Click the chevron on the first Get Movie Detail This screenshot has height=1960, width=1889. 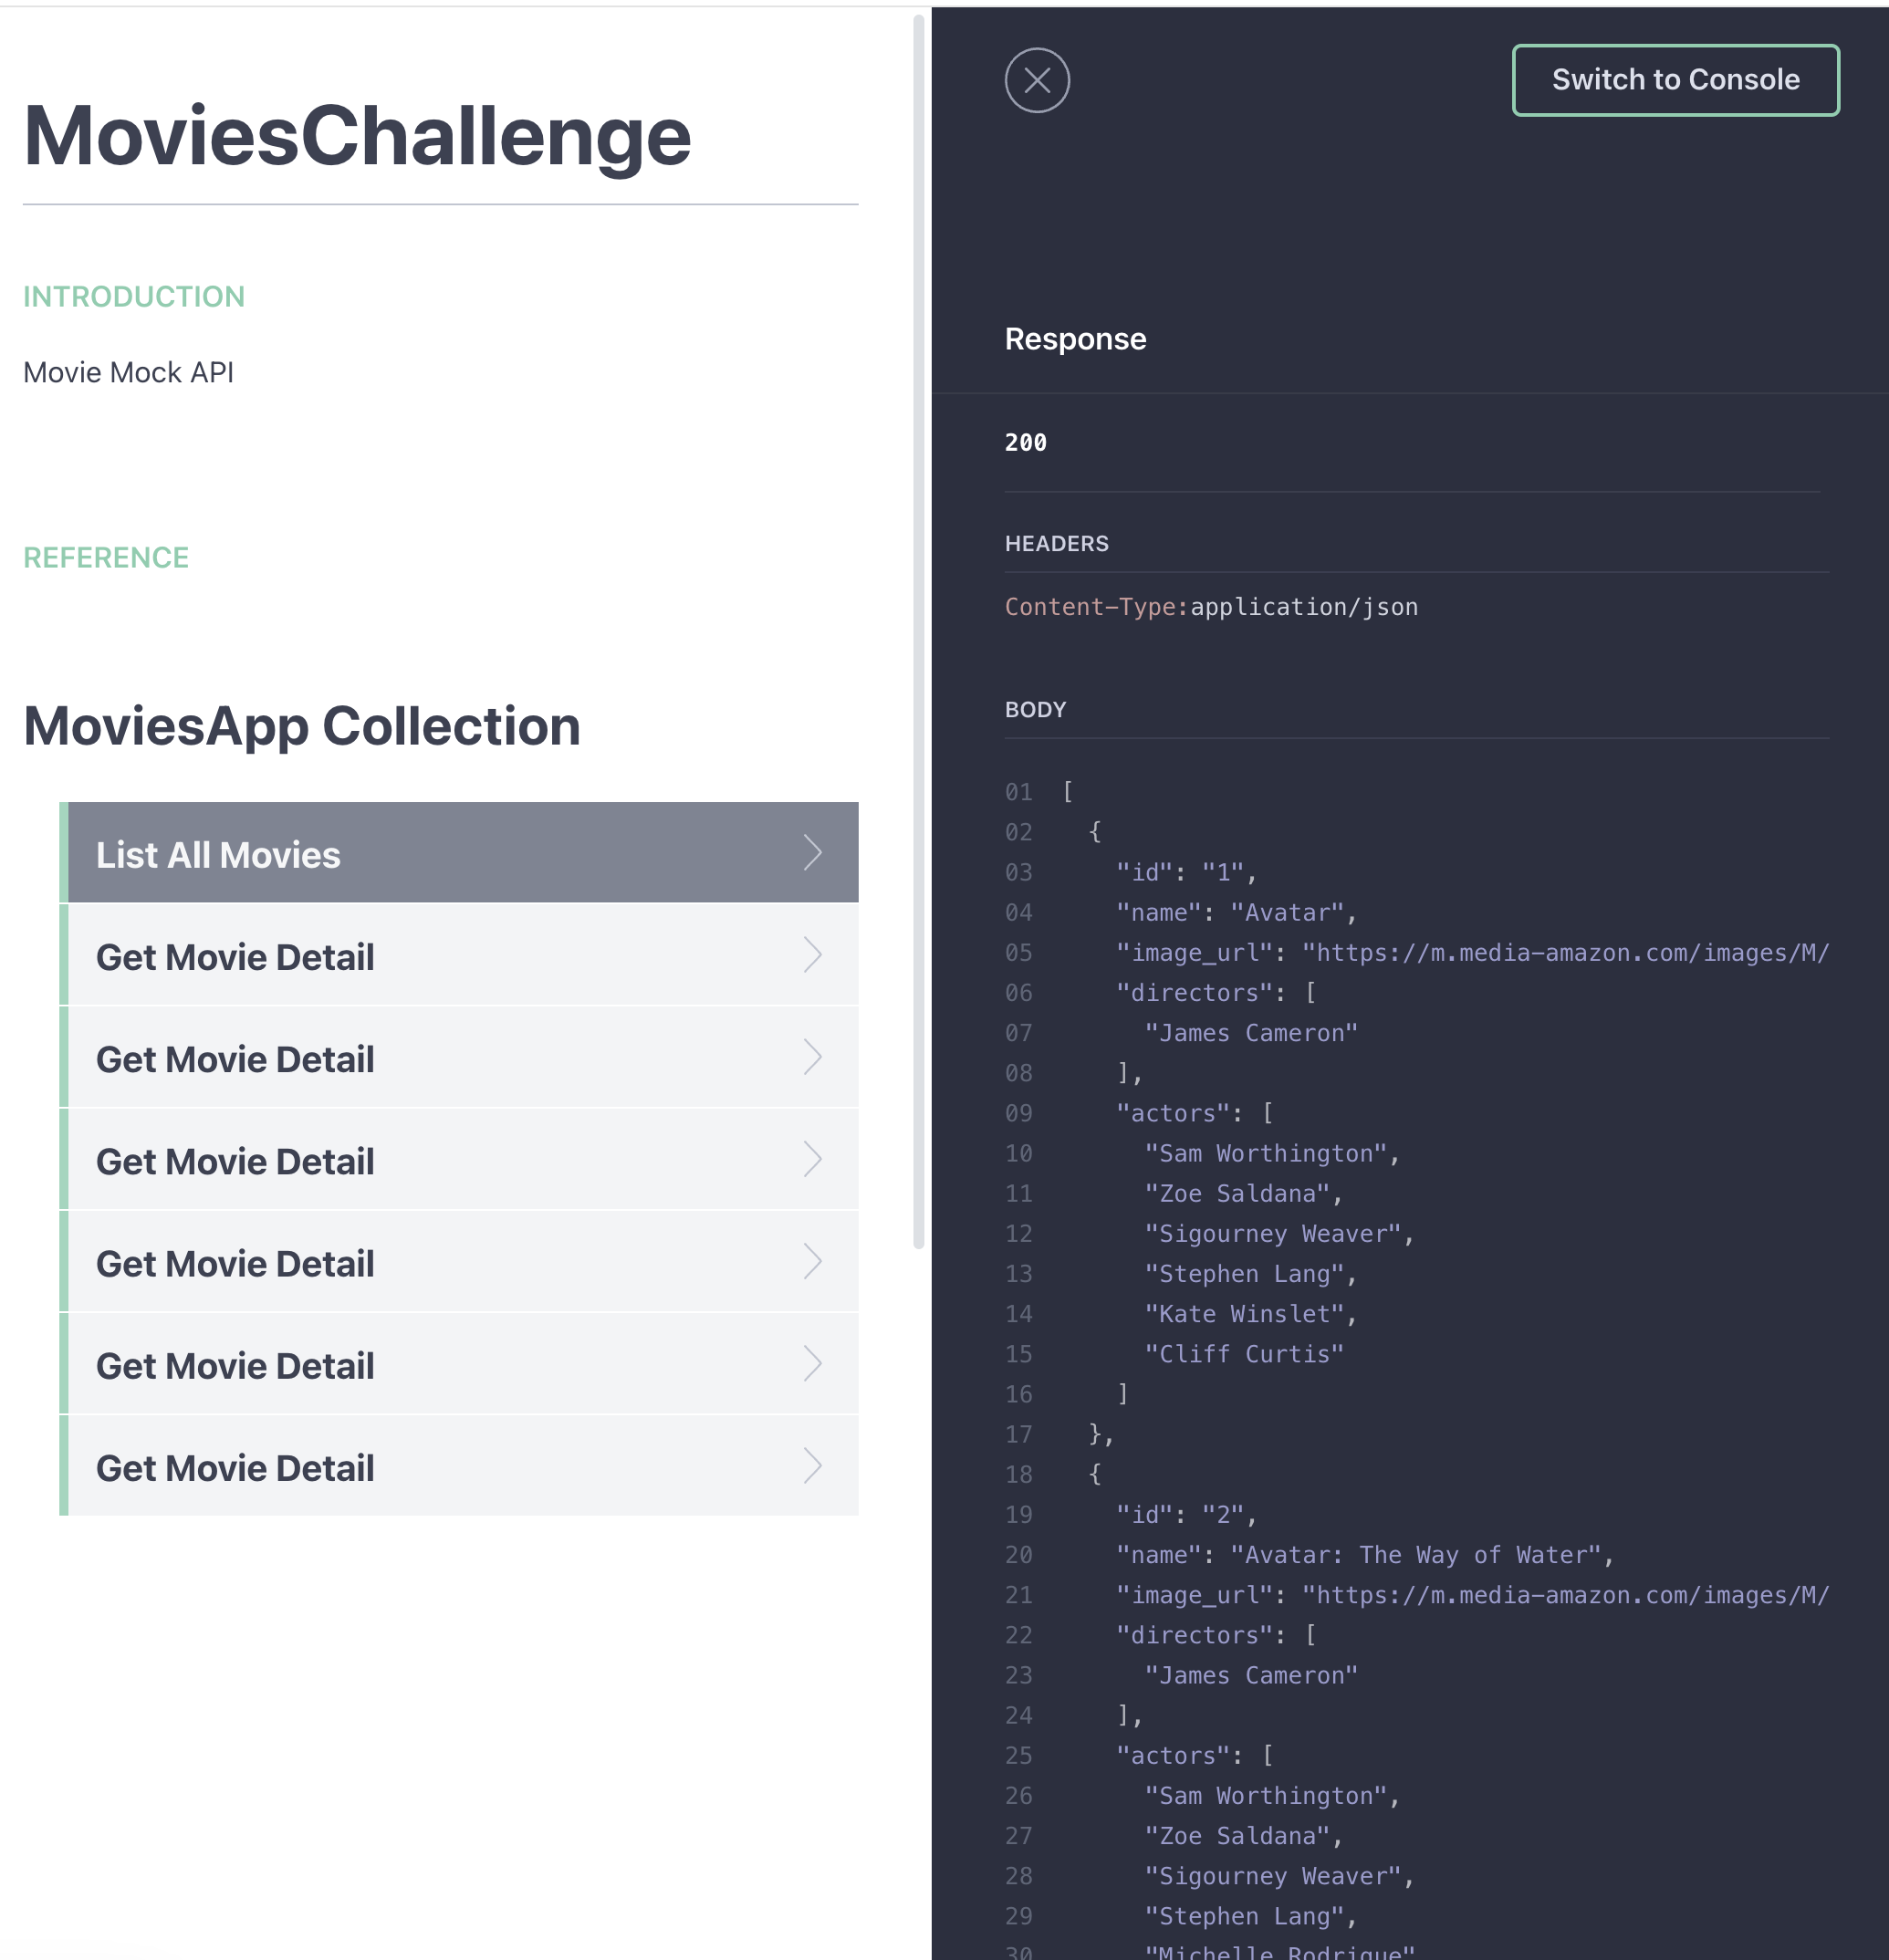click(x=813, y=955)
